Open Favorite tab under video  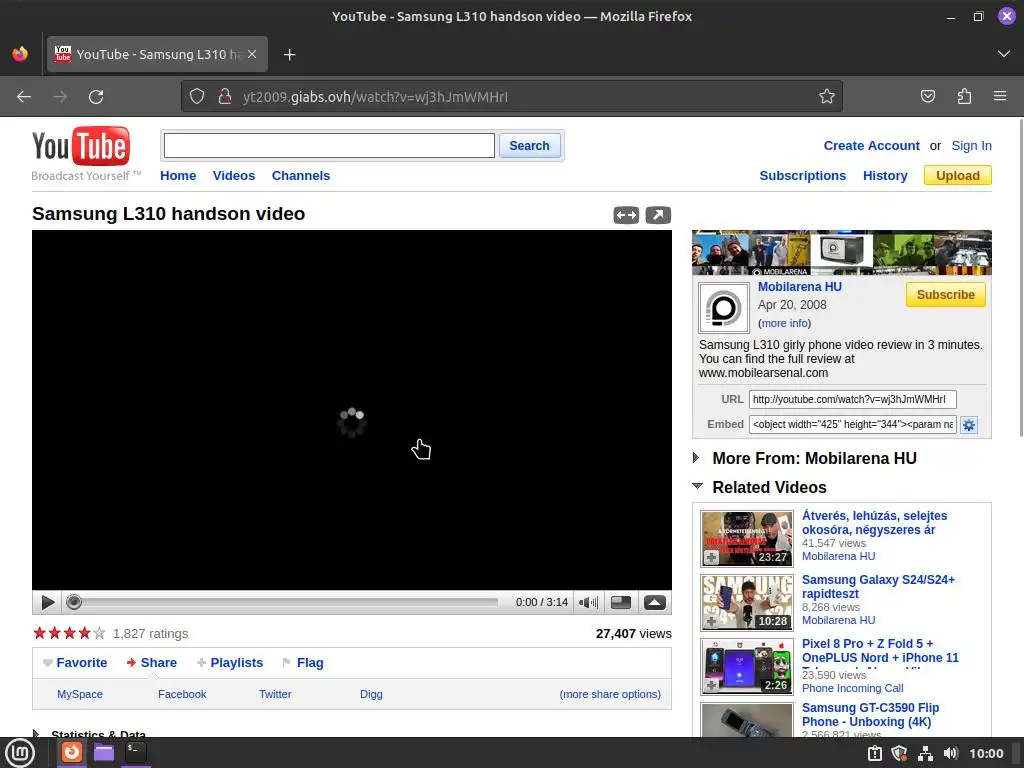(x=82, y=663)
